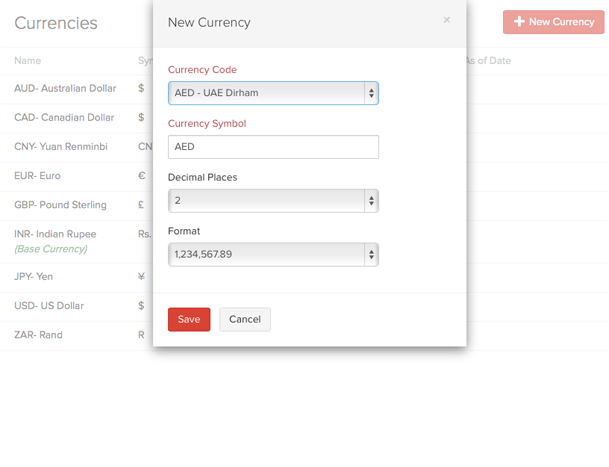Open CAD- Canadian Dollar entry

pos(64,117)
